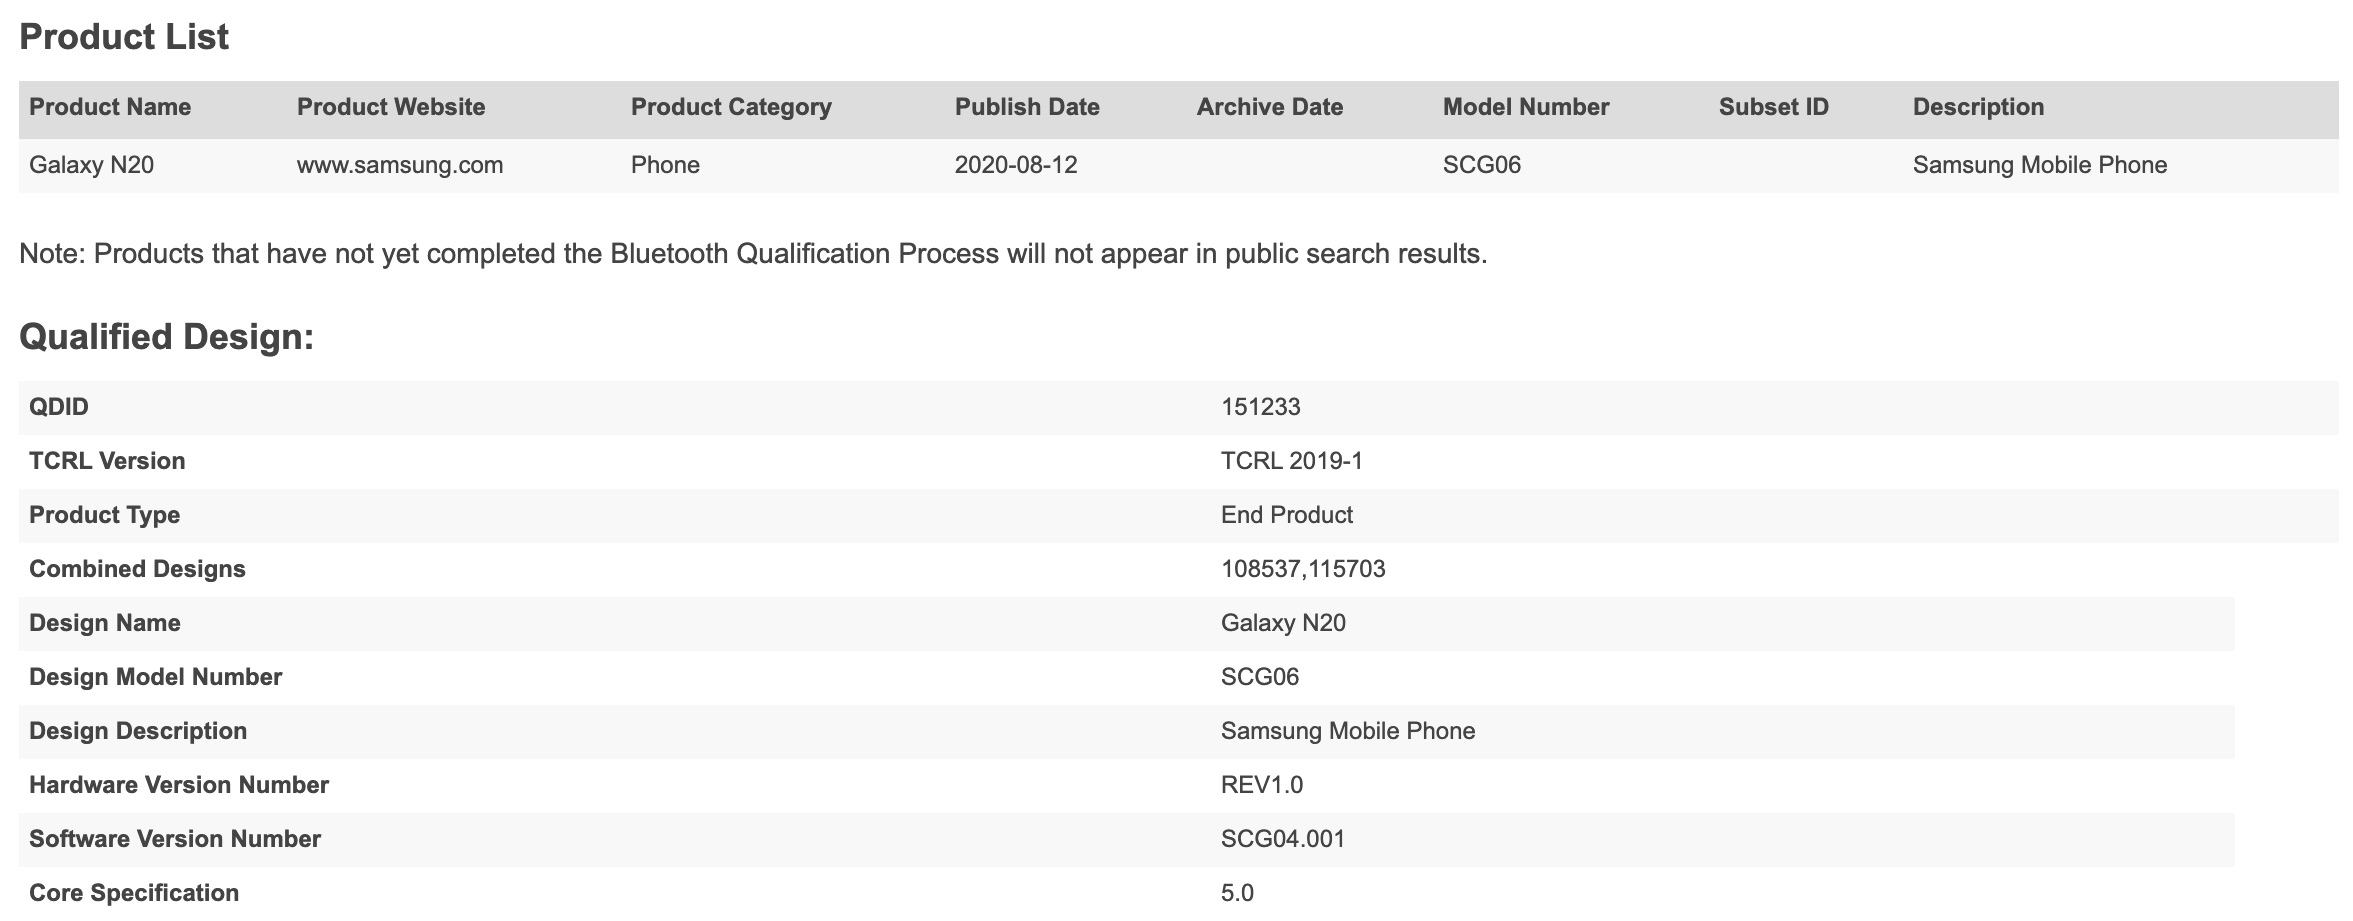Image resolution: width=2353 pixels, height=921 pixels.
Task: Click the Core Specification 5.0 value
Action: coord(1237,893)
